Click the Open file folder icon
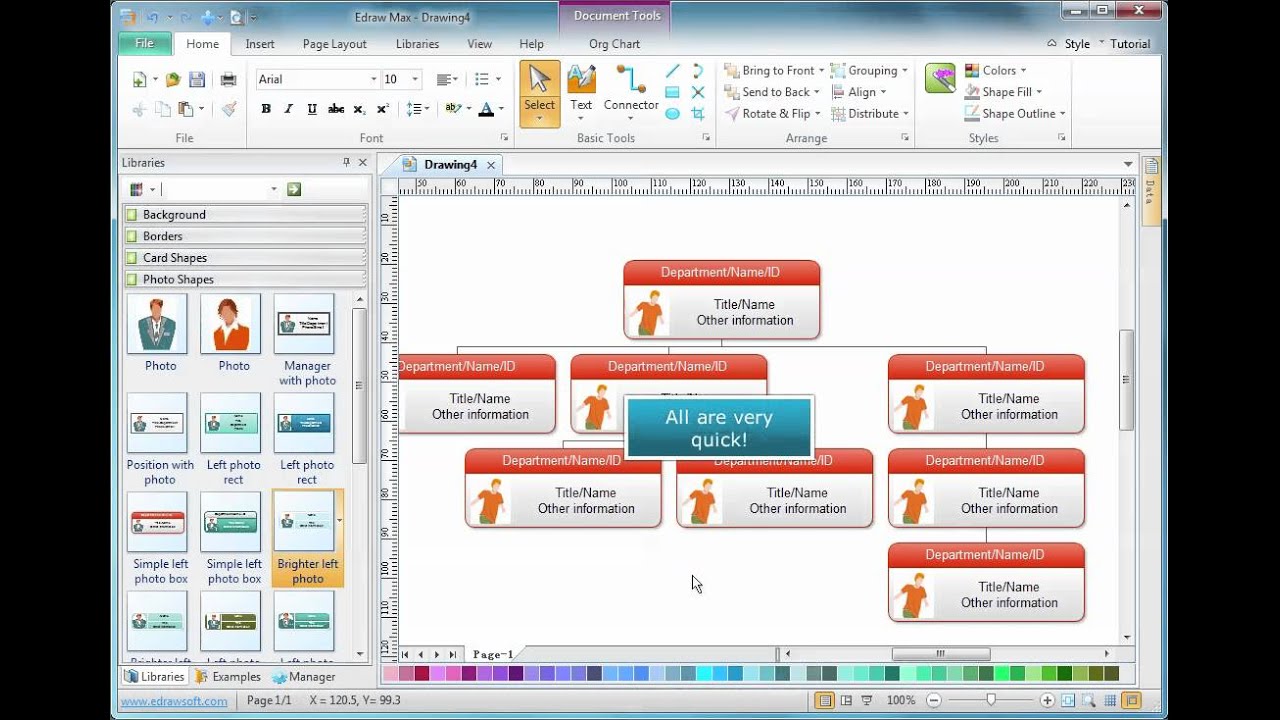 [173, 80]
